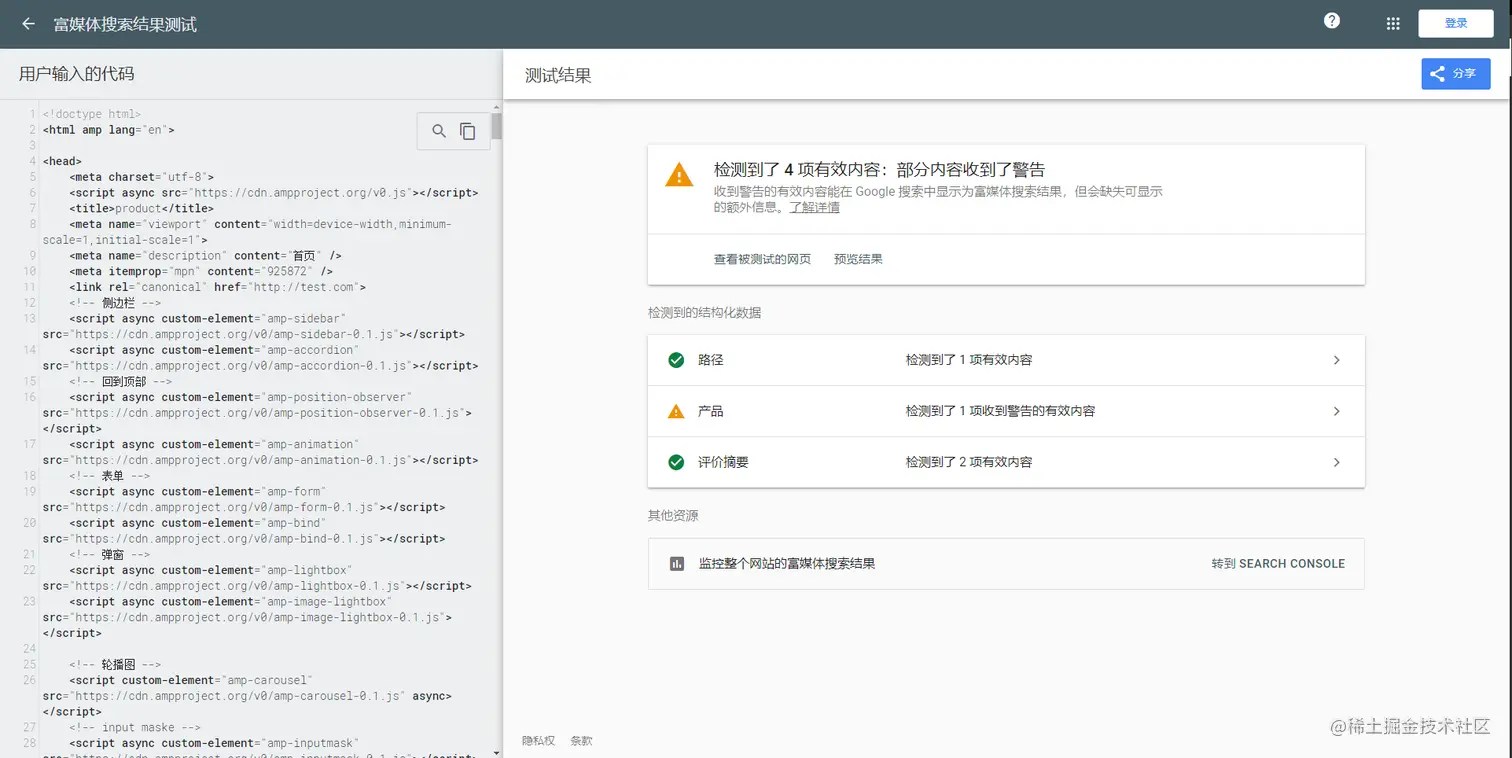Click the 检测到了 4 项有效内容 headline

coord(879,170)
